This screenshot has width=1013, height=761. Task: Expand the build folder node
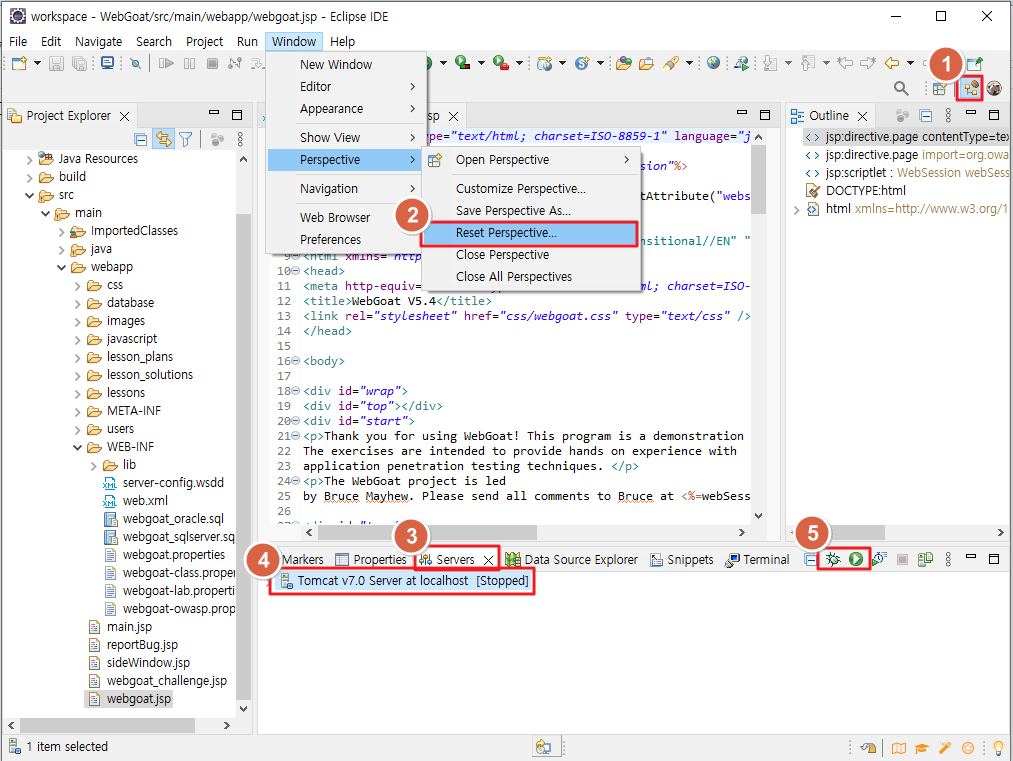(x=30, y=177)
